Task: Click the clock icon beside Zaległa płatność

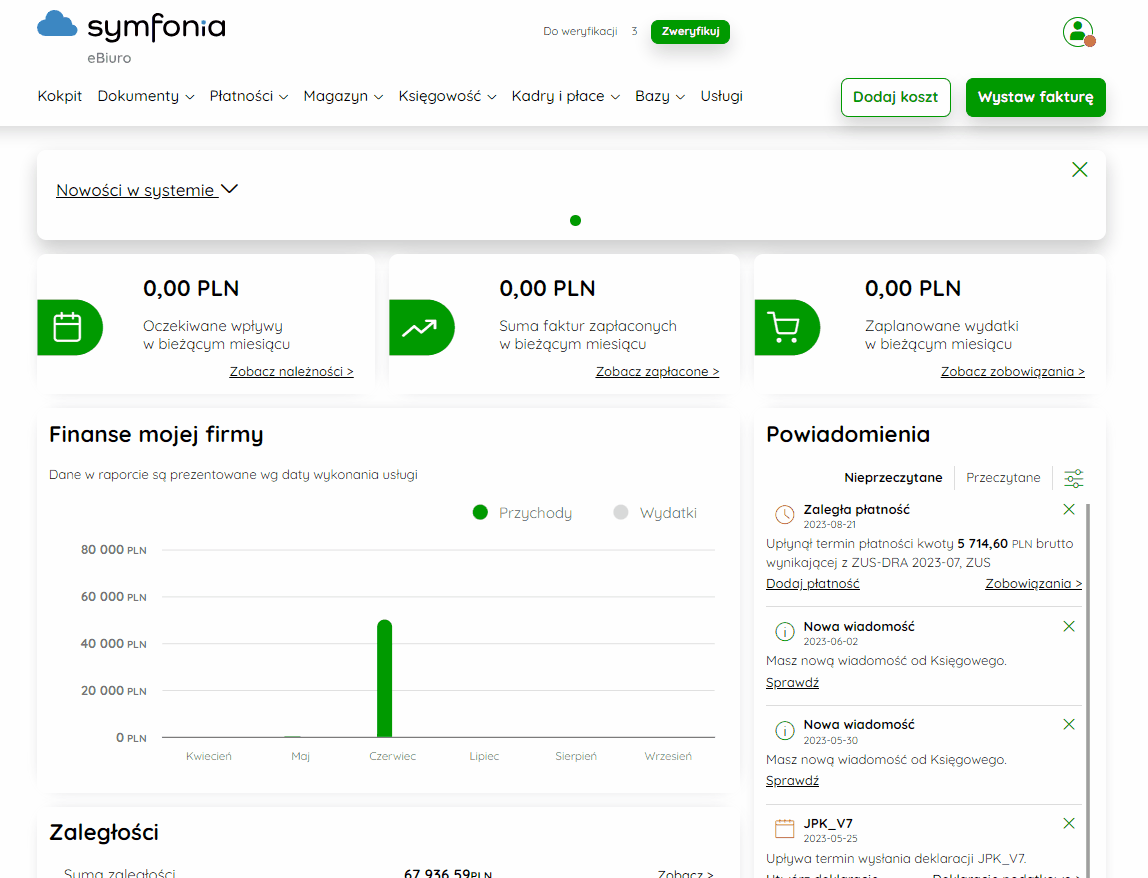Action: 784,514
